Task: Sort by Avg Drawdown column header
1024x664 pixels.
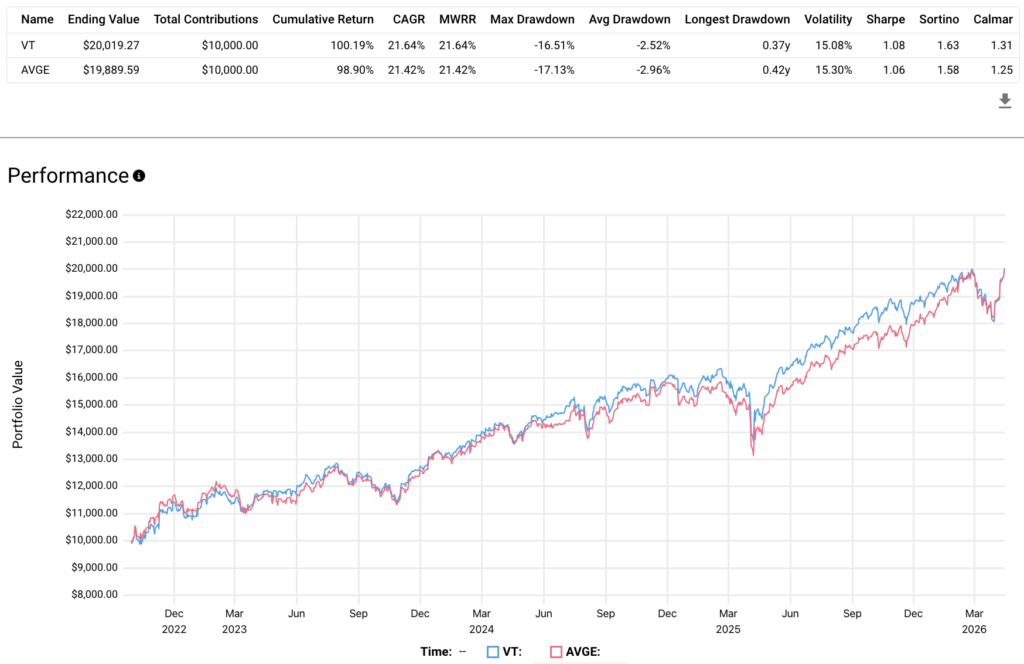Action: coord(630,20)
